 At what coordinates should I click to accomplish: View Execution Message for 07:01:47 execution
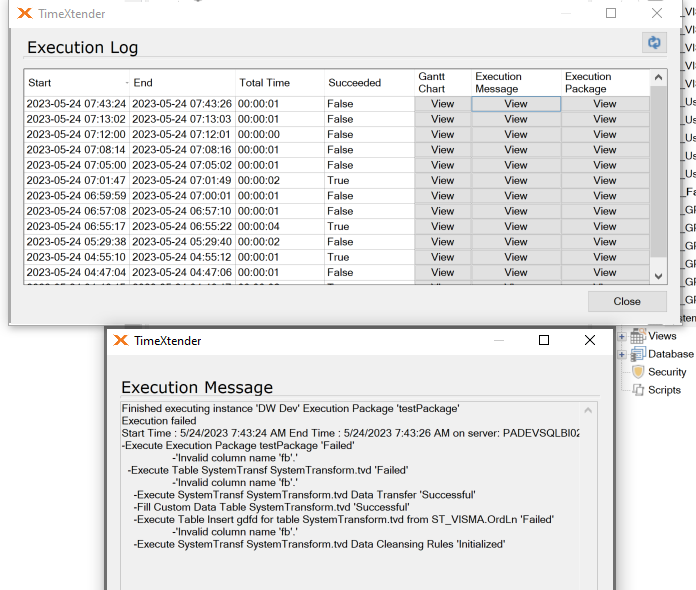pos(516,181)
